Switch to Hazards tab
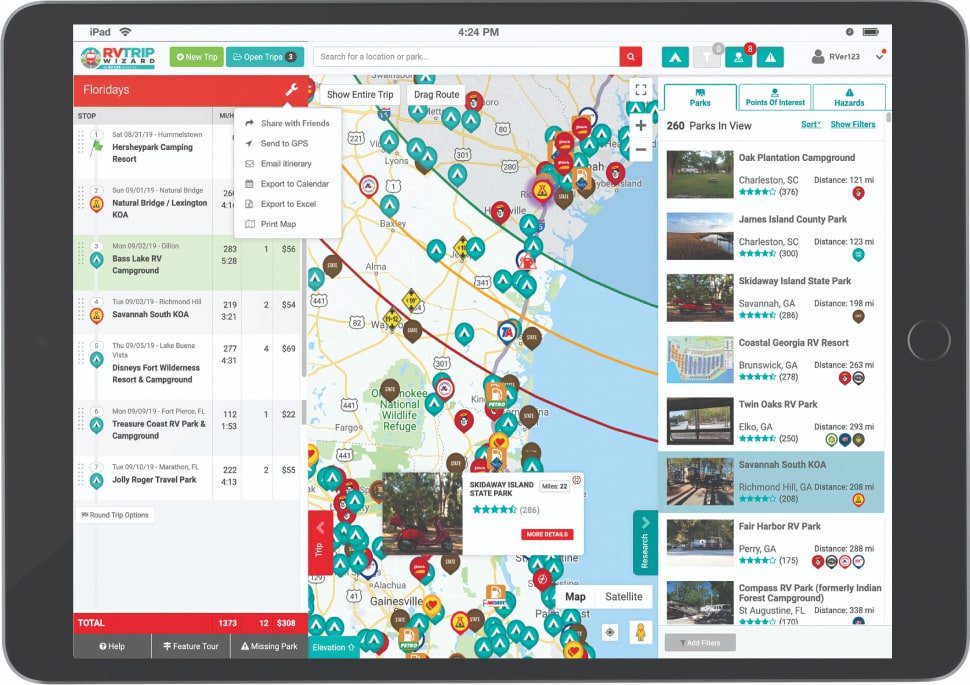This screenshot has width=970, height=685. click(849, 98)
